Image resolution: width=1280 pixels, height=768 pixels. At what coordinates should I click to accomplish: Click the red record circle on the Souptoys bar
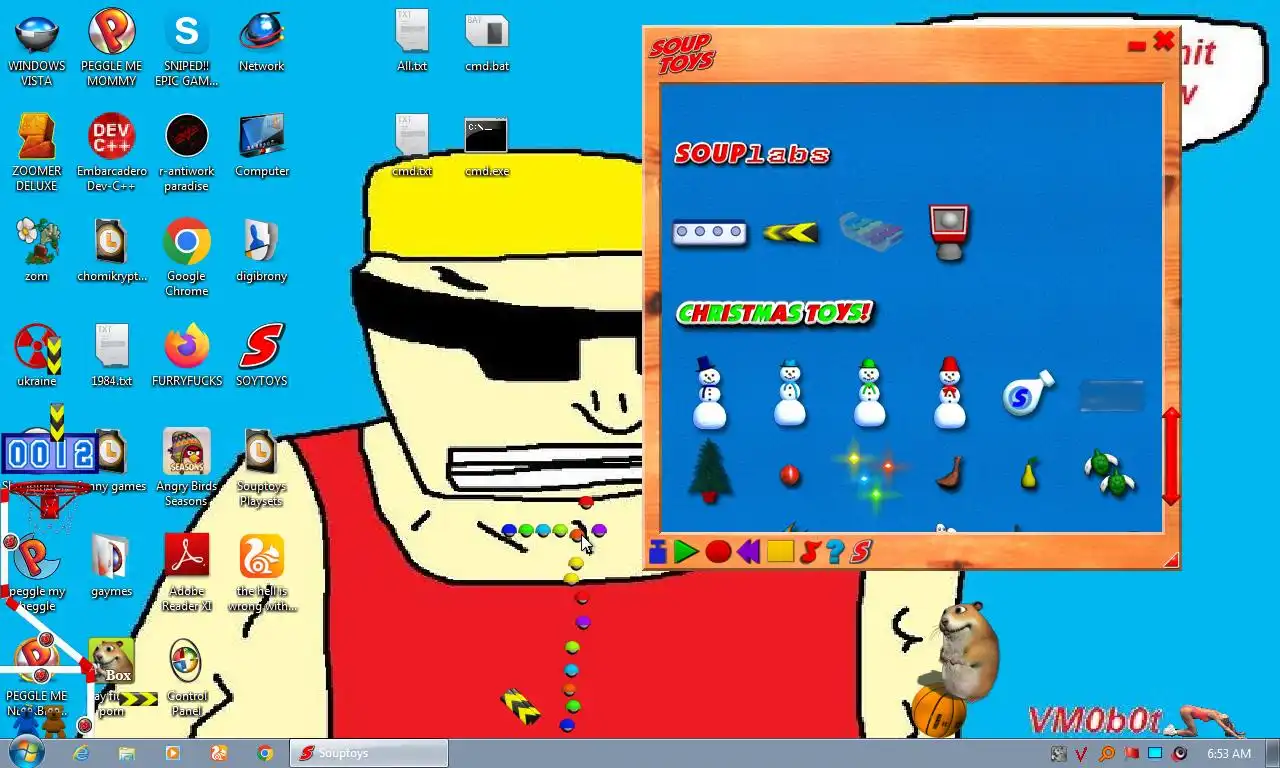click(718, 551)
